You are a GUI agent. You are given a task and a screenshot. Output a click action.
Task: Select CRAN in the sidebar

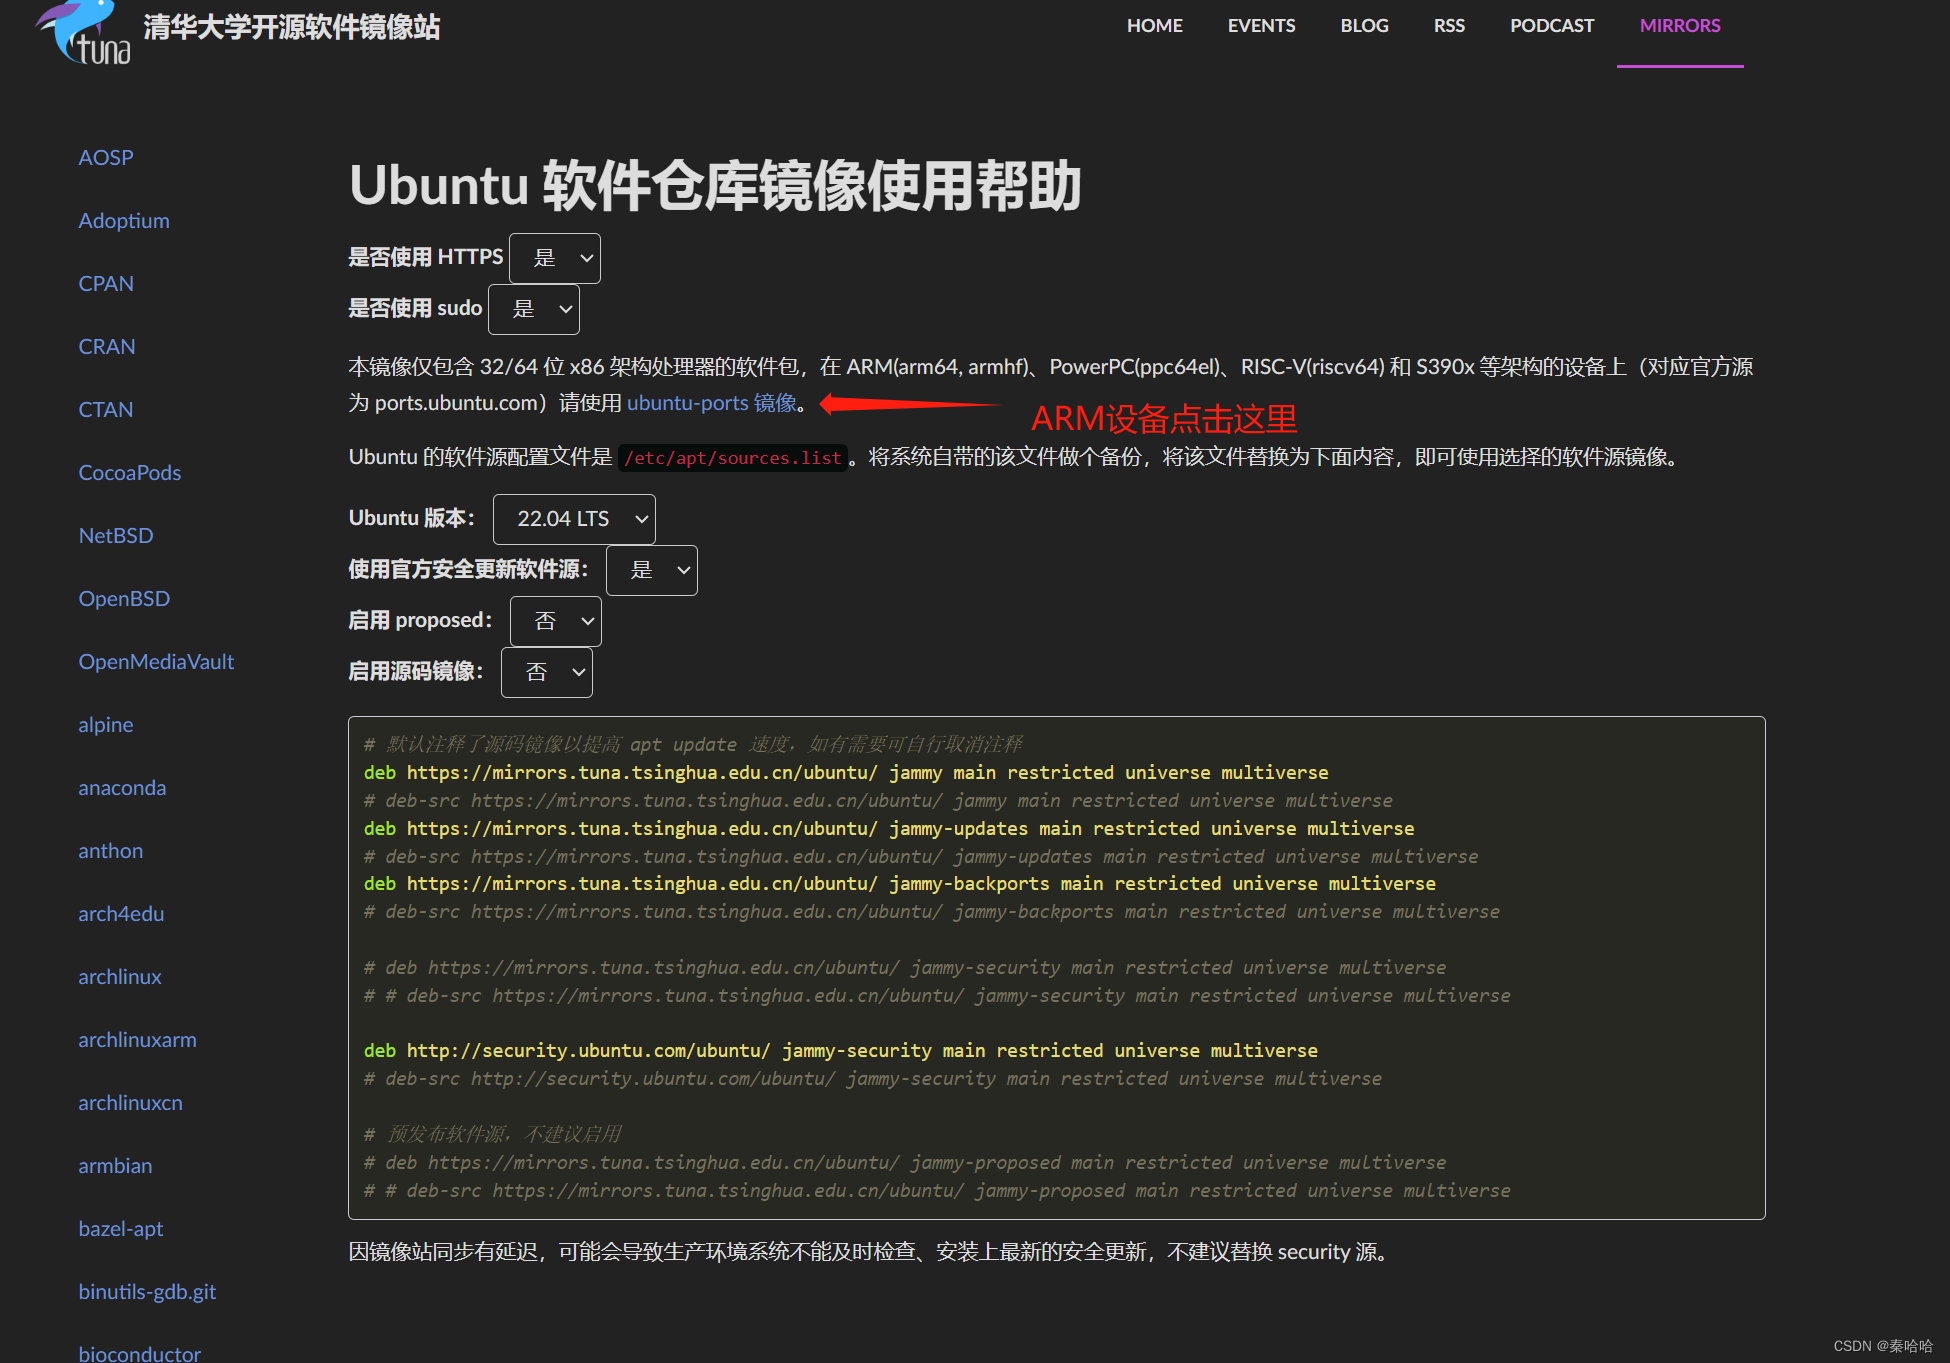tap(107, 347)
